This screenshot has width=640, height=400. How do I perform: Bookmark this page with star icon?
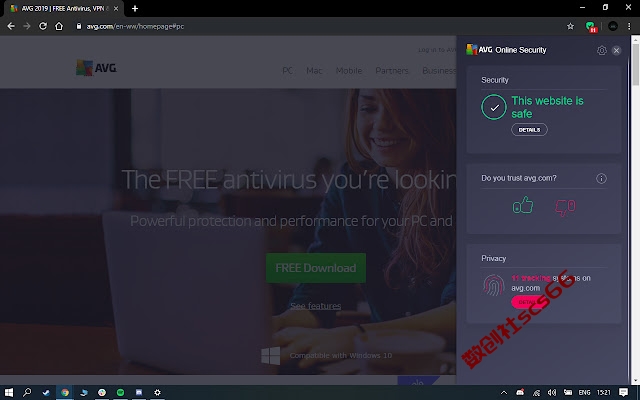[x=570, y=26]
